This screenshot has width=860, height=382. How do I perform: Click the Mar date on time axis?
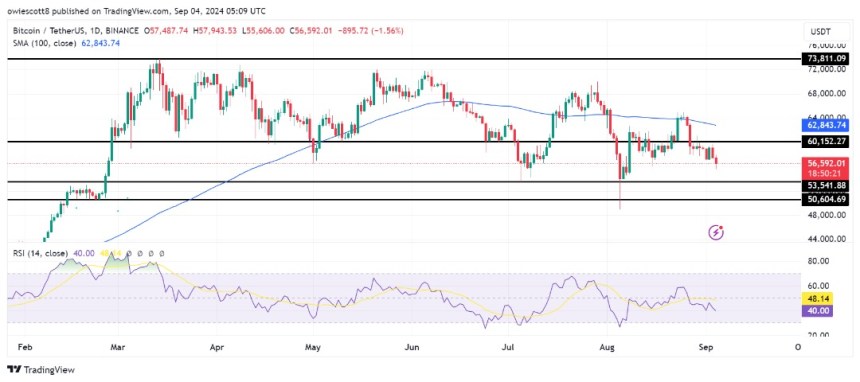118,347
